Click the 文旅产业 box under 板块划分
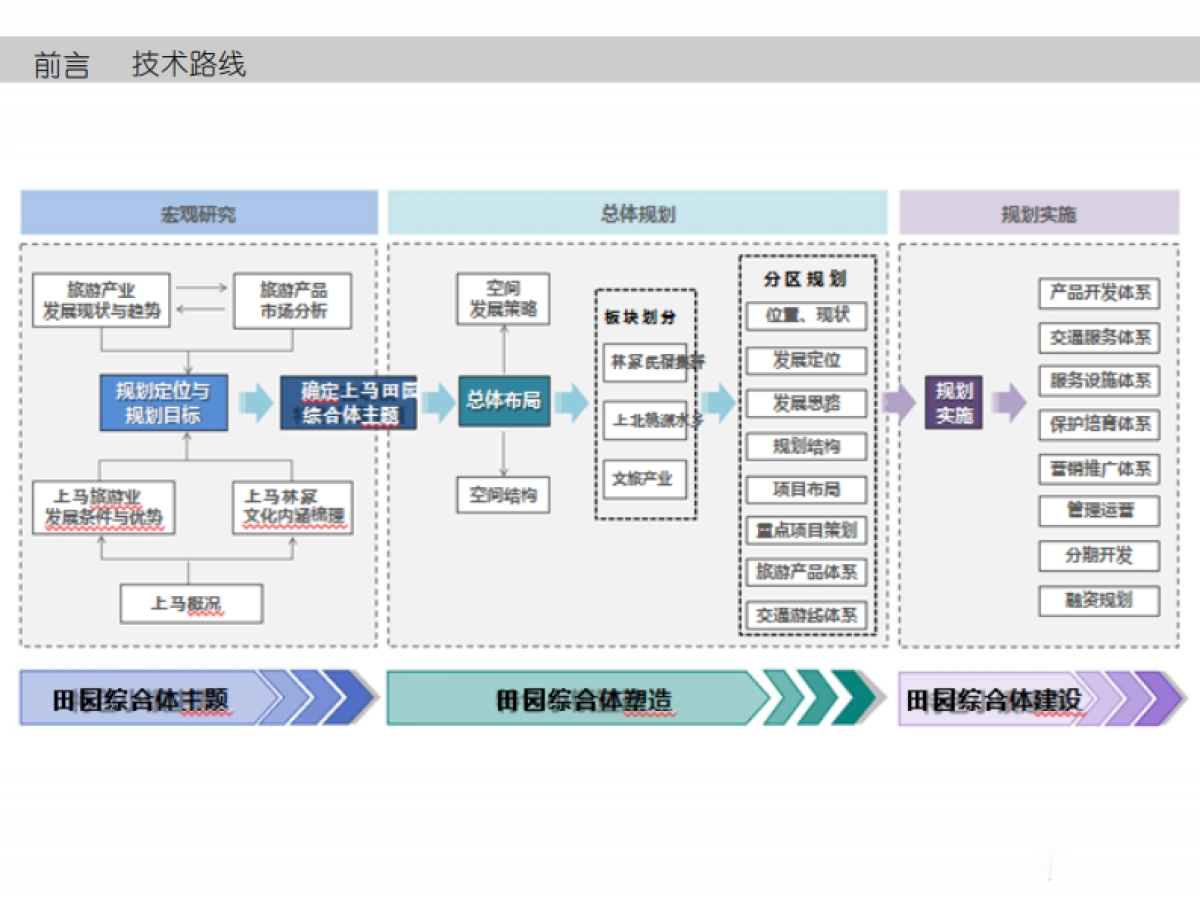Screen dimensions: 1200x900 pos(642,481)
